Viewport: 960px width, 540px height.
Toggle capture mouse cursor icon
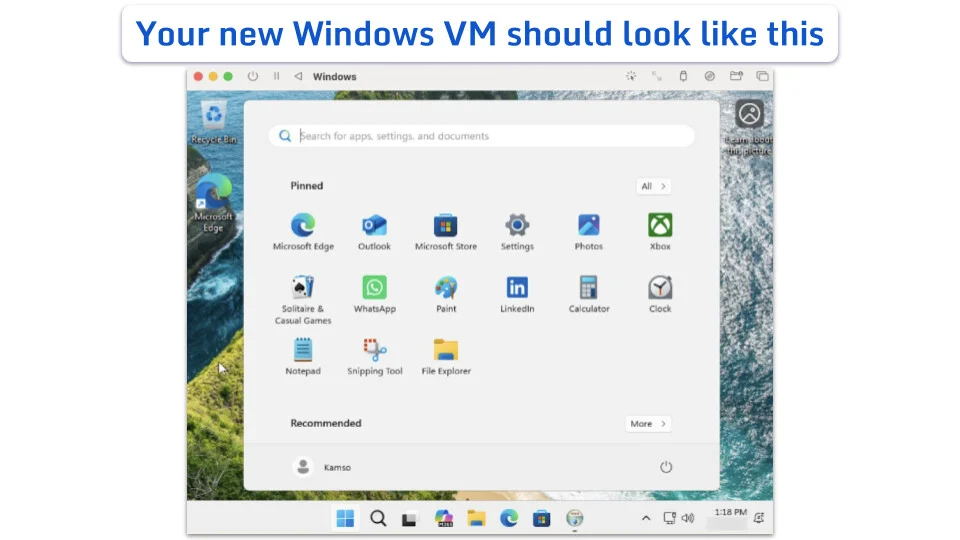(x=631, y=77)
